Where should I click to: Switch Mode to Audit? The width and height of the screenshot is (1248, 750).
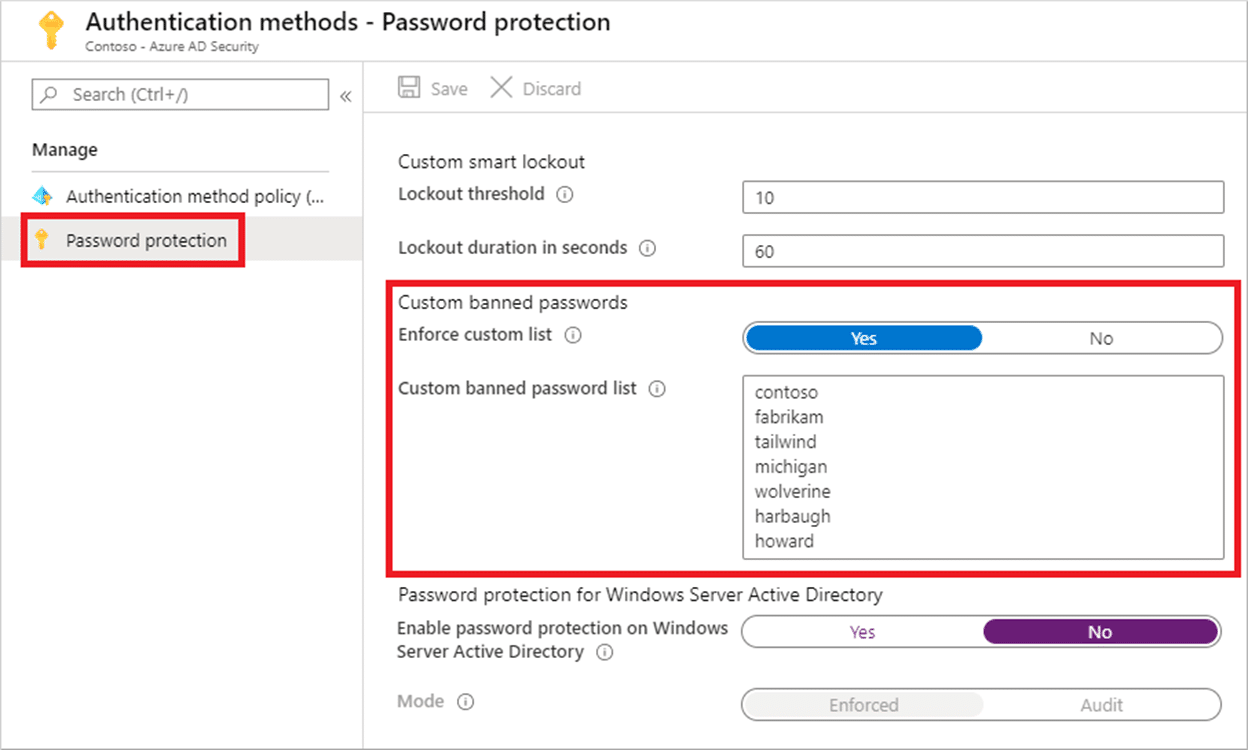point(1100,704)
